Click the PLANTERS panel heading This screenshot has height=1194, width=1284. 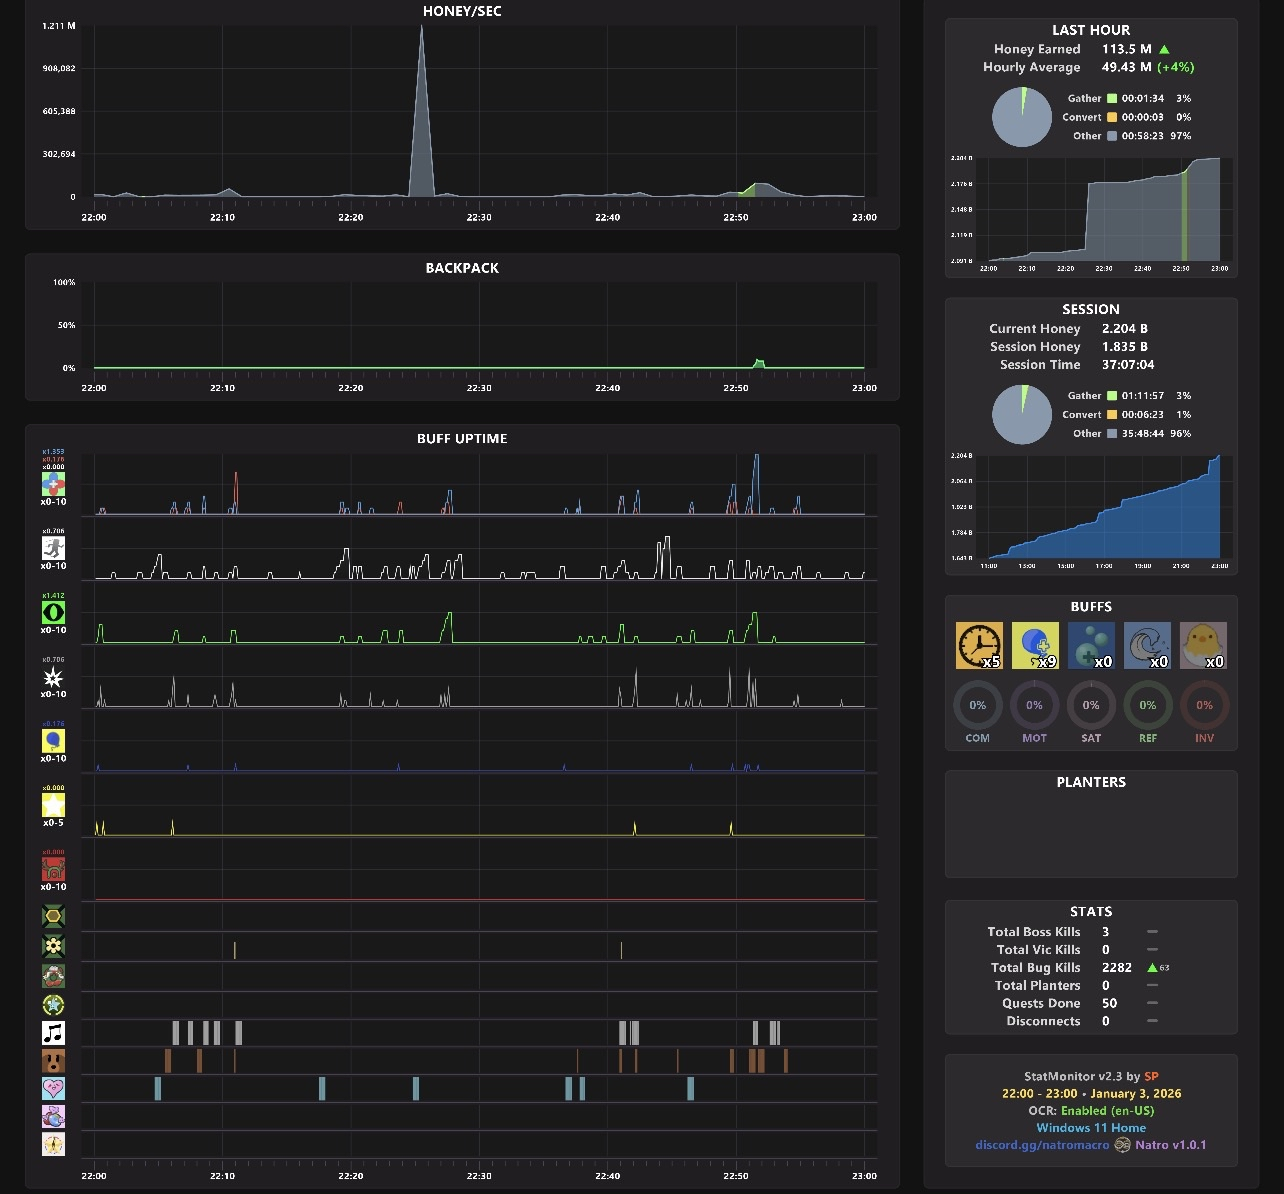pyautogui.click(x=1091, y=783)
